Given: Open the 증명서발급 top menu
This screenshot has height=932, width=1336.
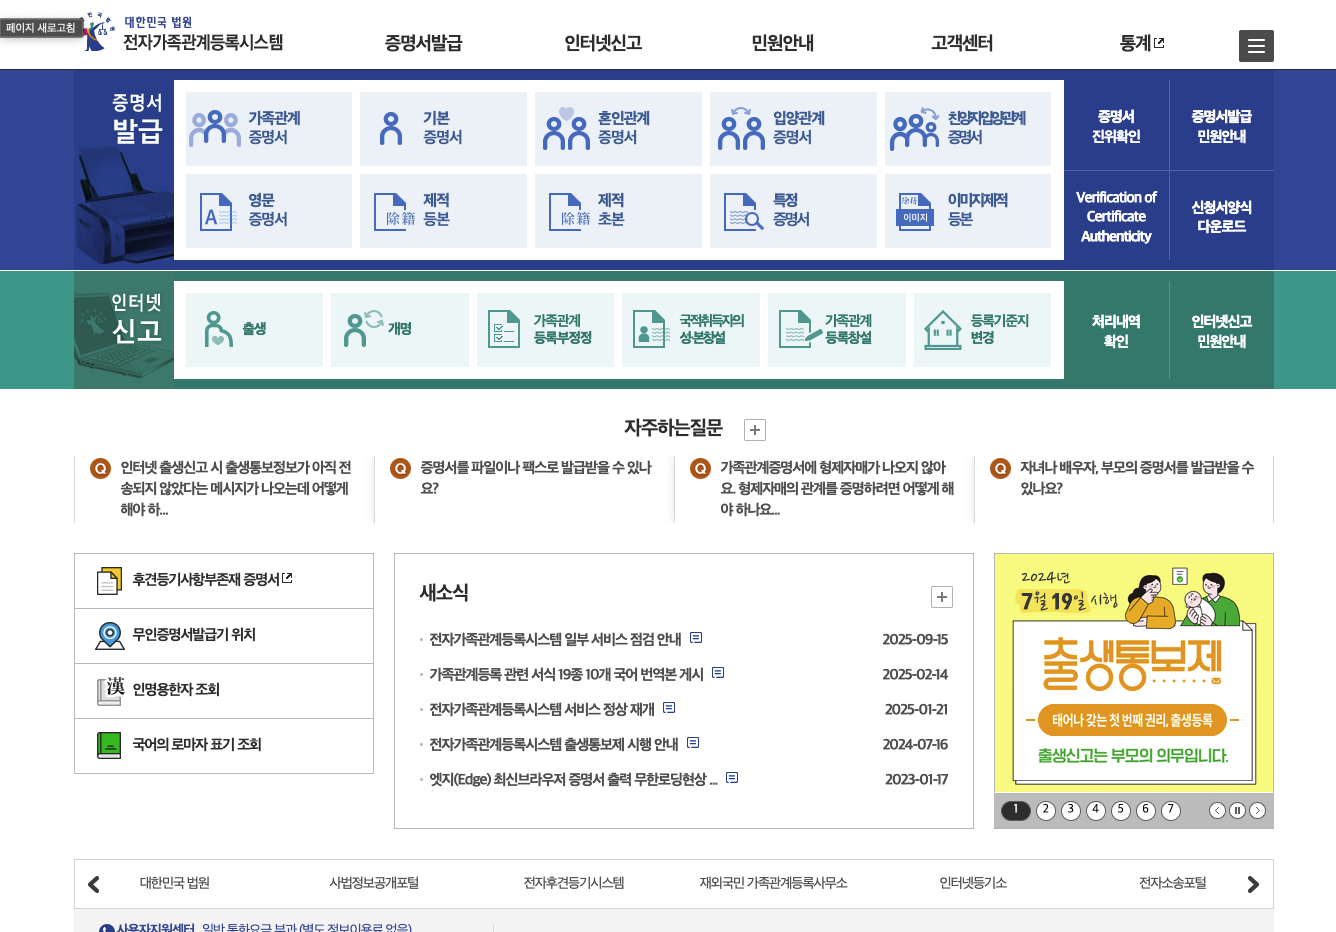Looking at the screenshot, I should click(x=423, y=43).
